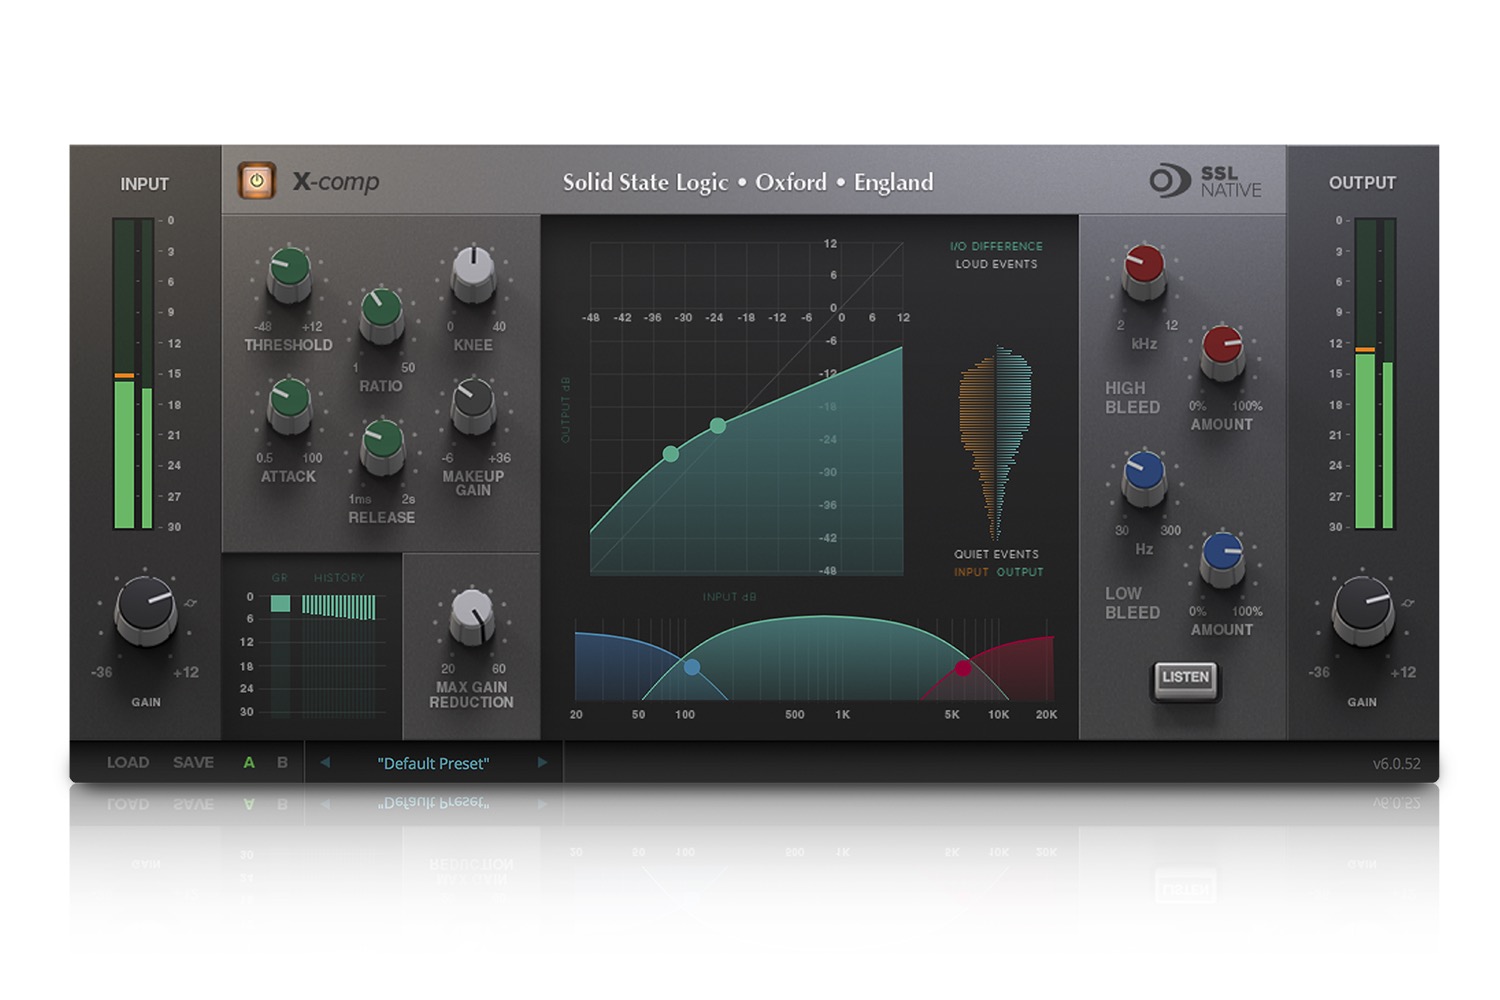Select the blue low crossover handle
Screen dimensions: 1500x1000
(x=692, y=667)
